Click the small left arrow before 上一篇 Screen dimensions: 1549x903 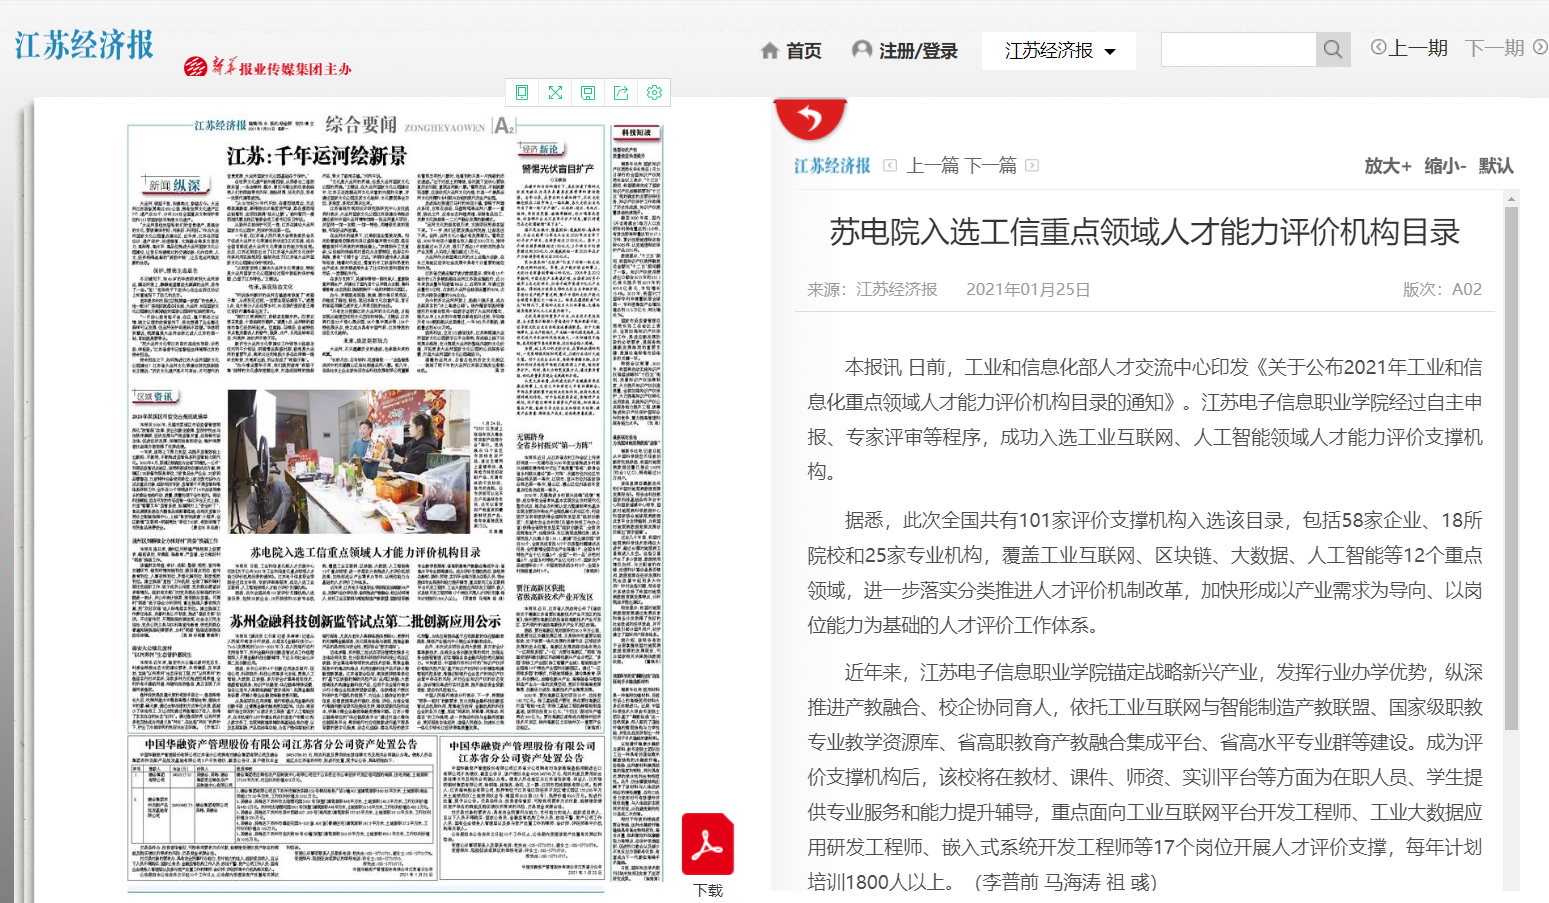pyautogui.click(x=890, y=165)
